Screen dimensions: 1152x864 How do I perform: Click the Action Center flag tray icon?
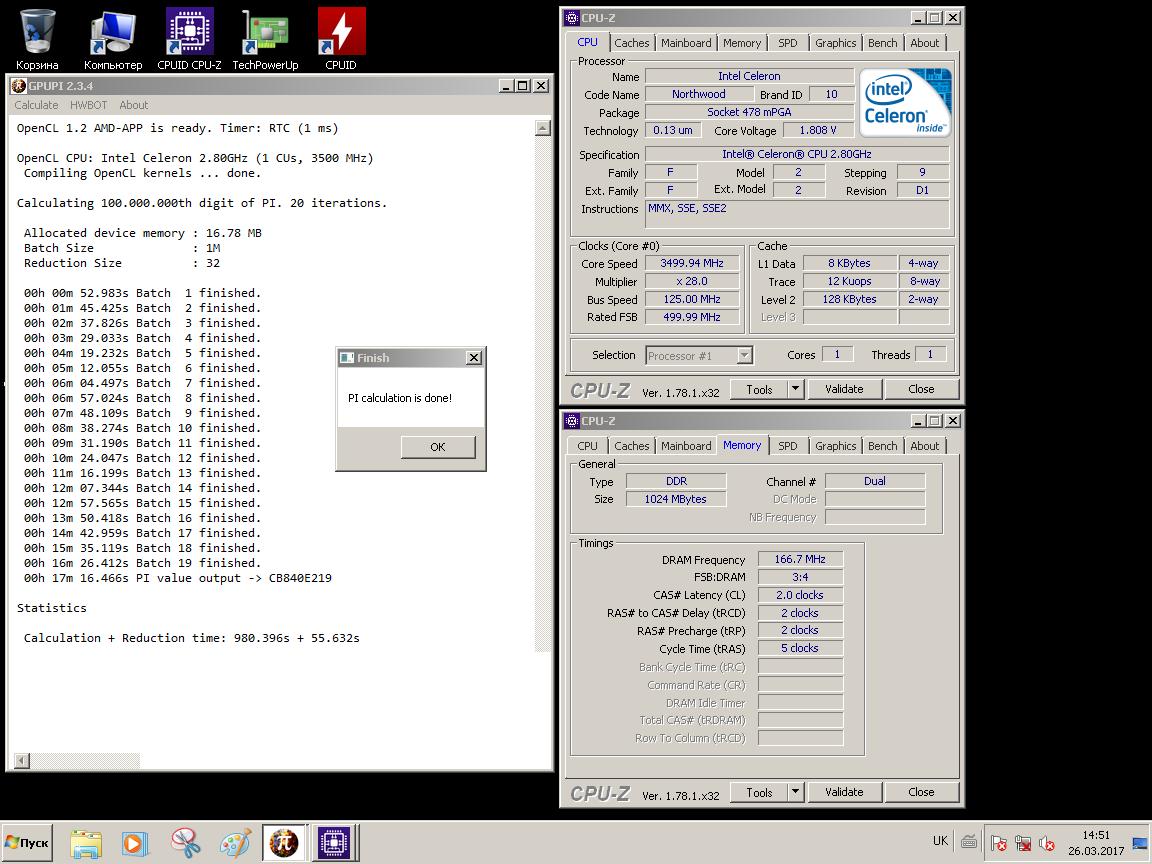tap(998, 843)
